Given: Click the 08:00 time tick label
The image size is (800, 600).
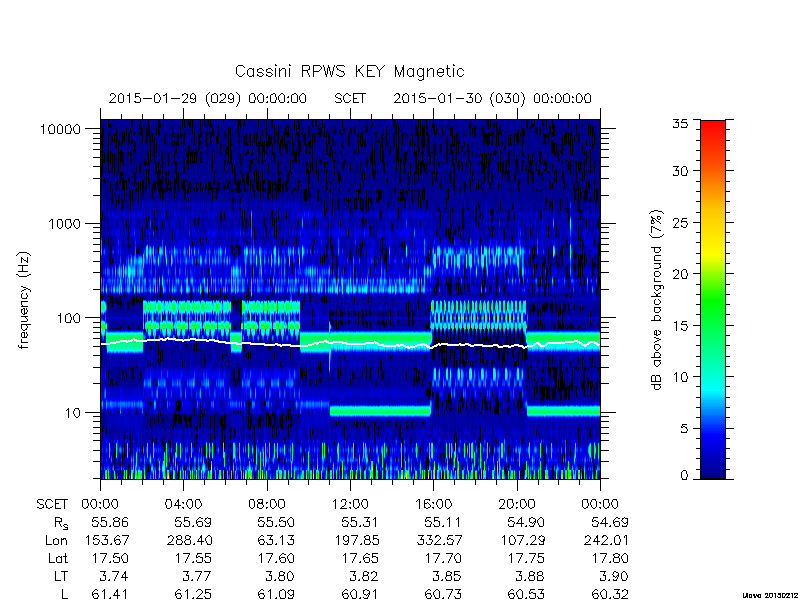Looking at the screenshot, I should click(267, 505).
